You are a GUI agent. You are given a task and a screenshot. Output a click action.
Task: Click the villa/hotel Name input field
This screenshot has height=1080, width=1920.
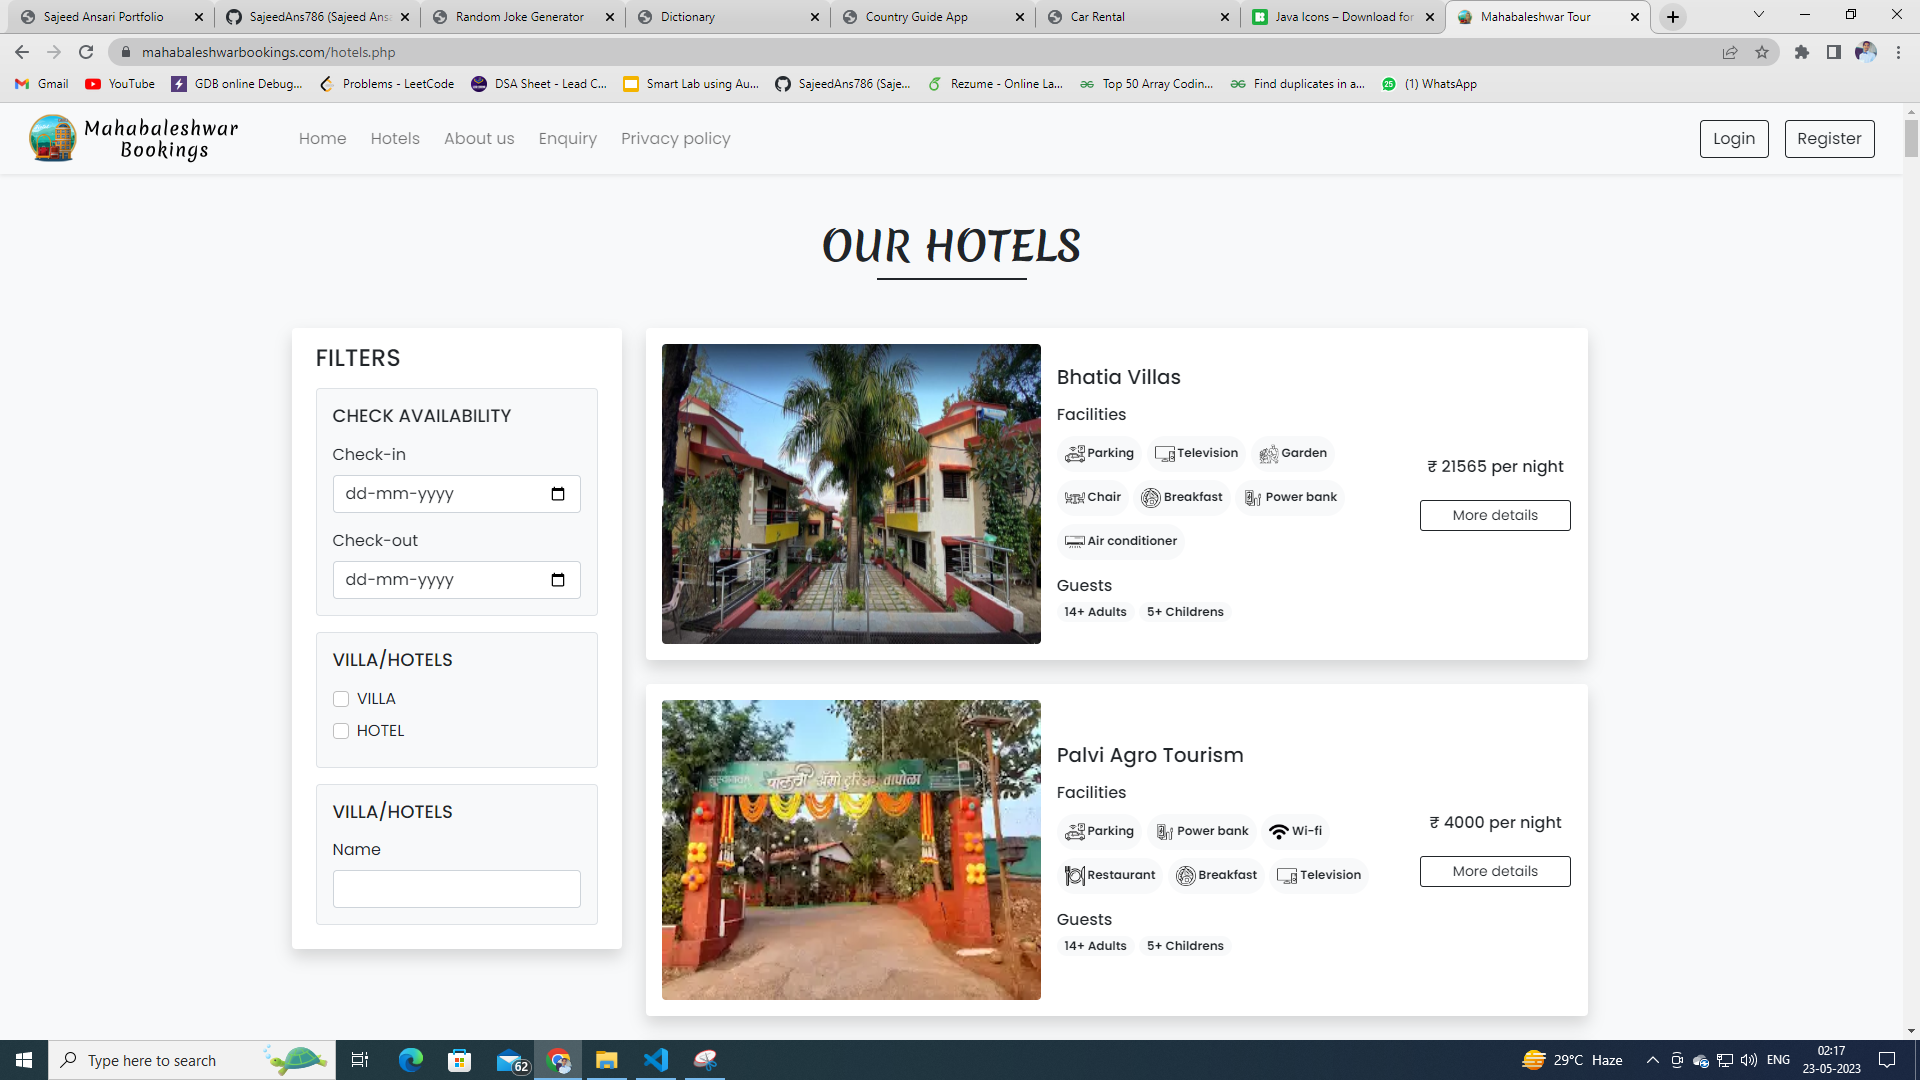pyautogui.click(x=456, y=889)
